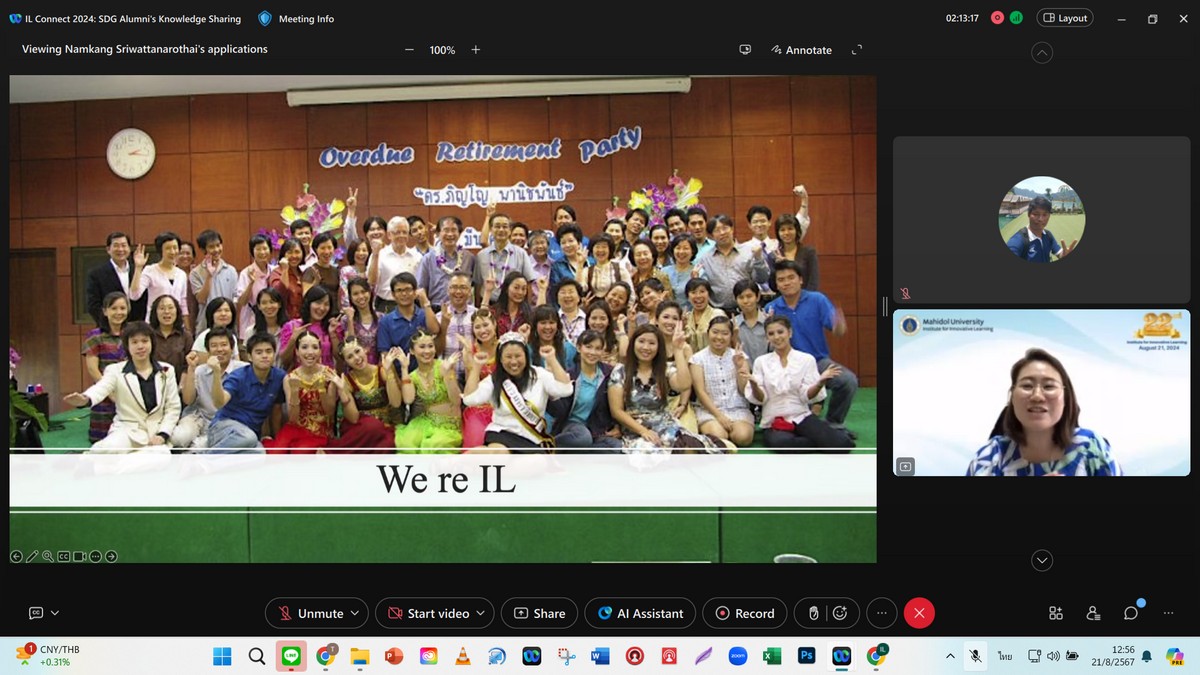Click the red leave meeting button
This screenshot has width=1200, height=675.
919,613
